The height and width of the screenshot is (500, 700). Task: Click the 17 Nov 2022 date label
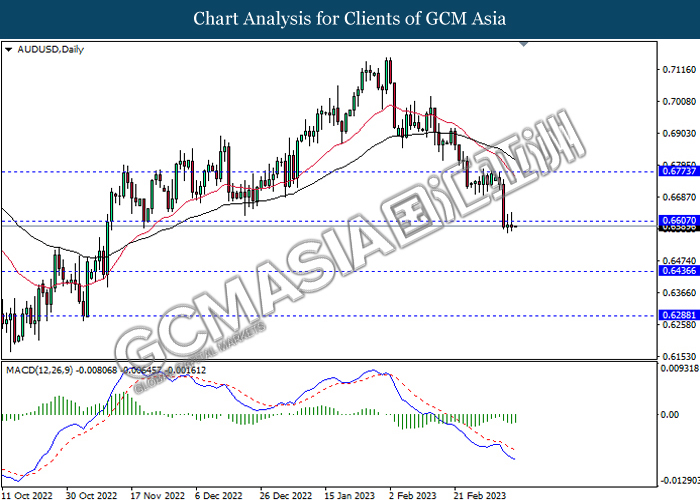158,495
